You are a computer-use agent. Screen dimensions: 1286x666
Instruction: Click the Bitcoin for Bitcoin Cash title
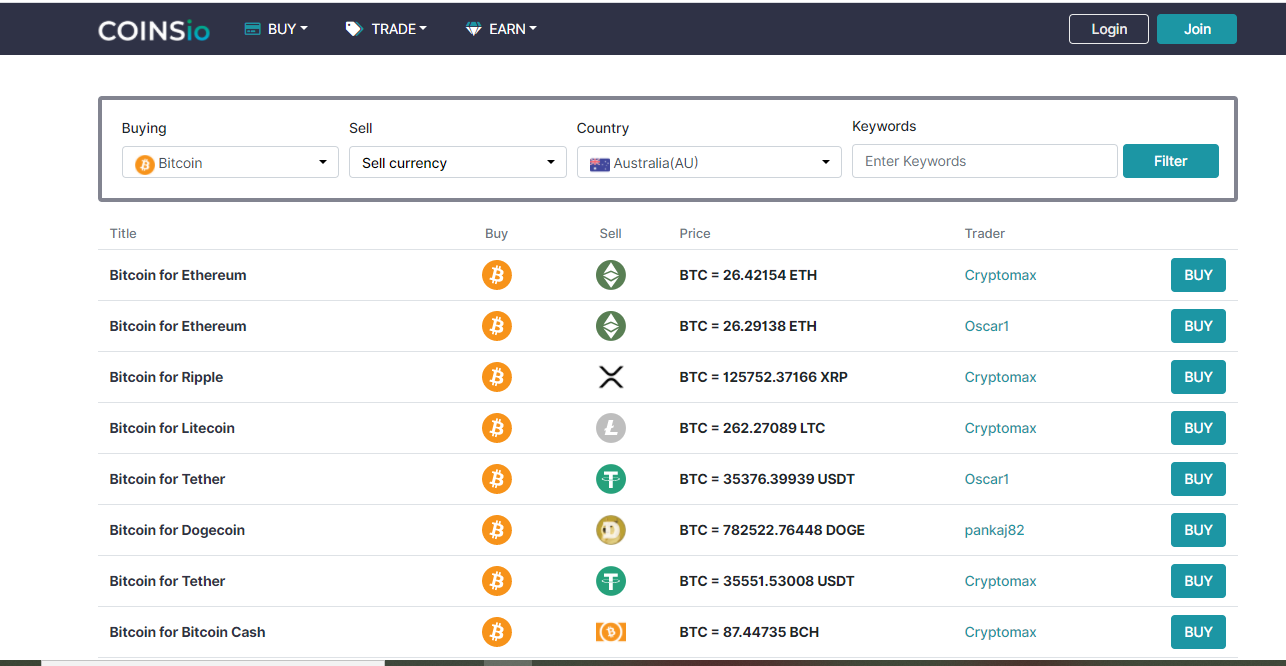click(x=187, y=632)
